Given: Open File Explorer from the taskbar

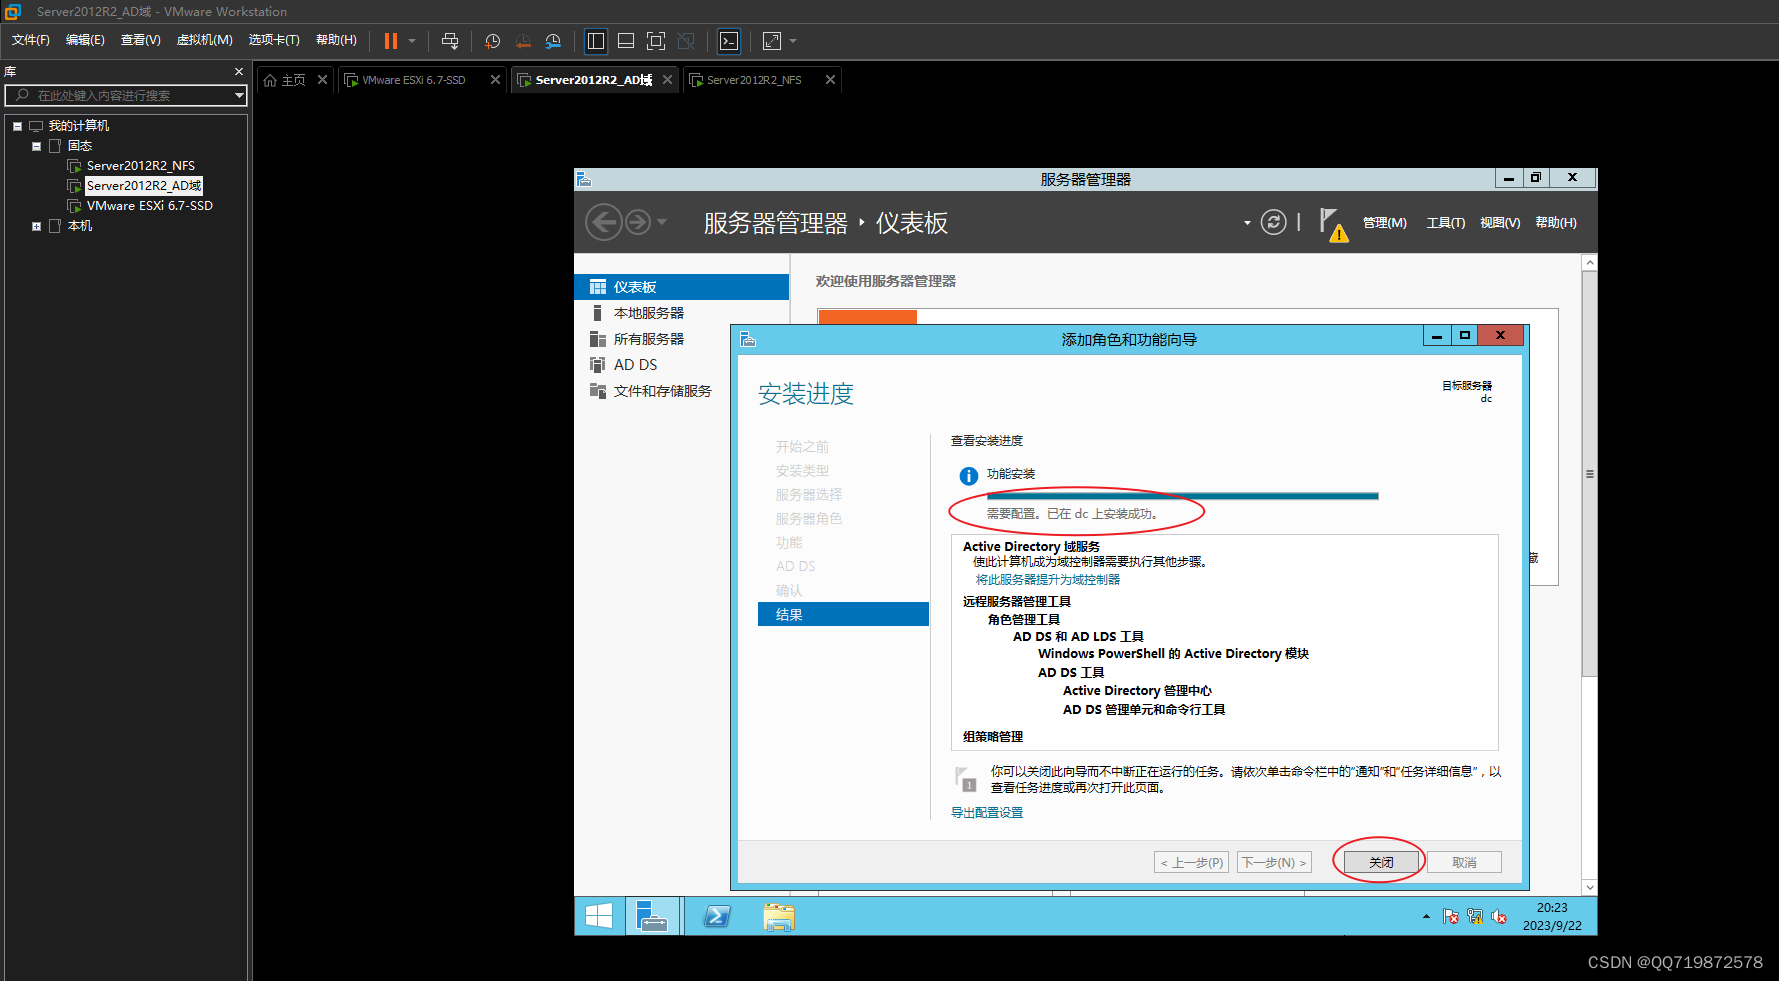Looking at the screenshot, I should pyautogui.click(x=779, y=916).
